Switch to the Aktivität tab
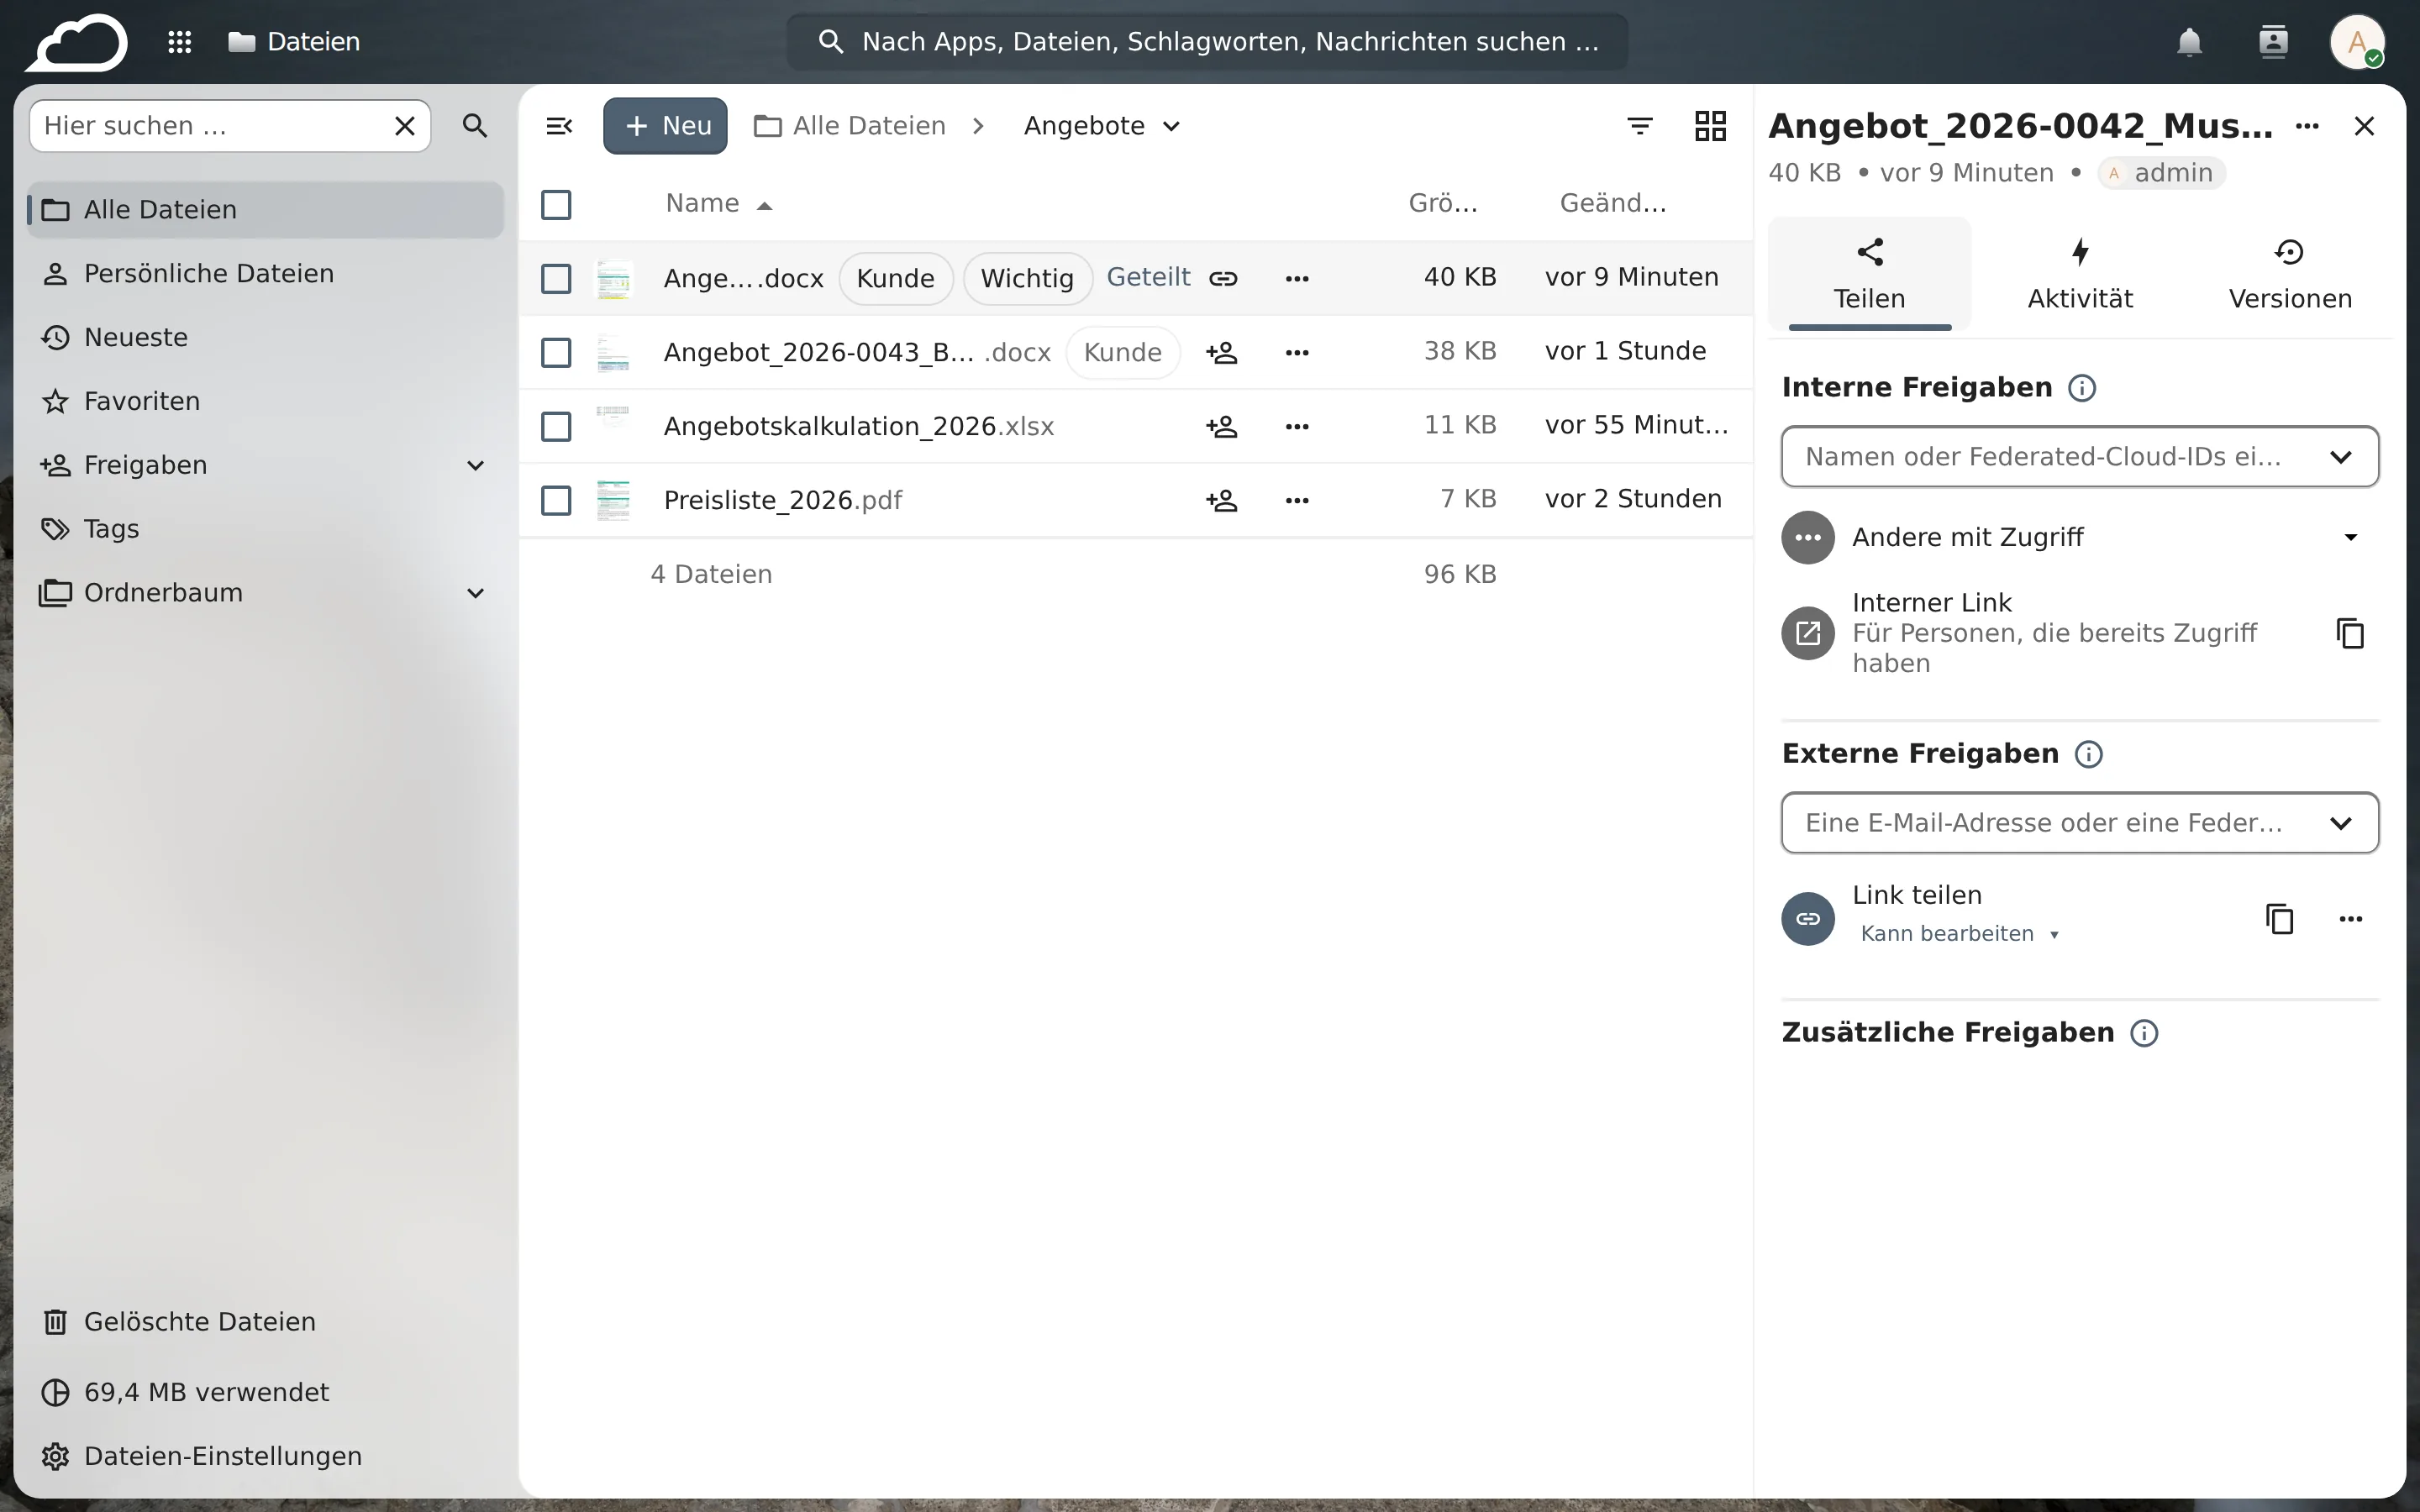This screenshot has width=2420, height=1512. [x=2080, y=275]
